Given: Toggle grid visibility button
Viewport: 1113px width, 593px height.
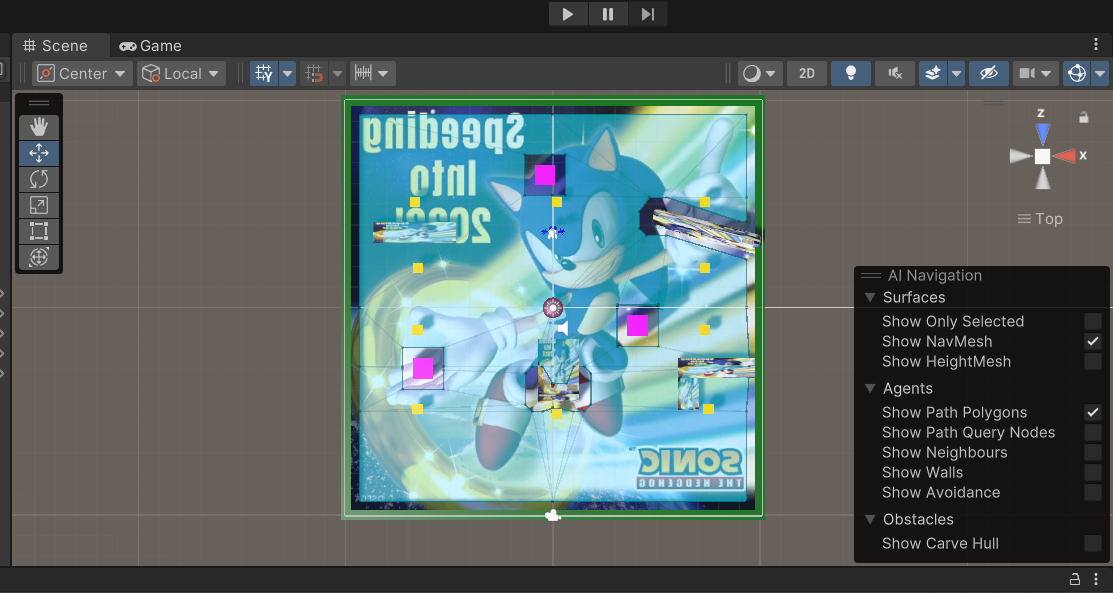Looking at the screenshot, I should 264,73.
